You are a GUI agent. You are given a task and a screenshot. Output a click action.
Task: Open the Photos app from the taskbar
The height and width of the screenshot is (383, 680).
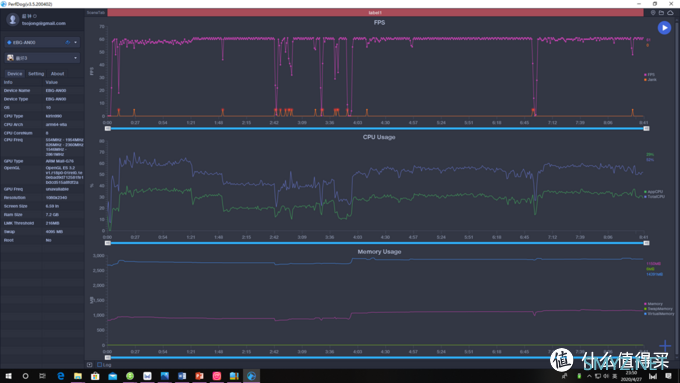point(164,376)
